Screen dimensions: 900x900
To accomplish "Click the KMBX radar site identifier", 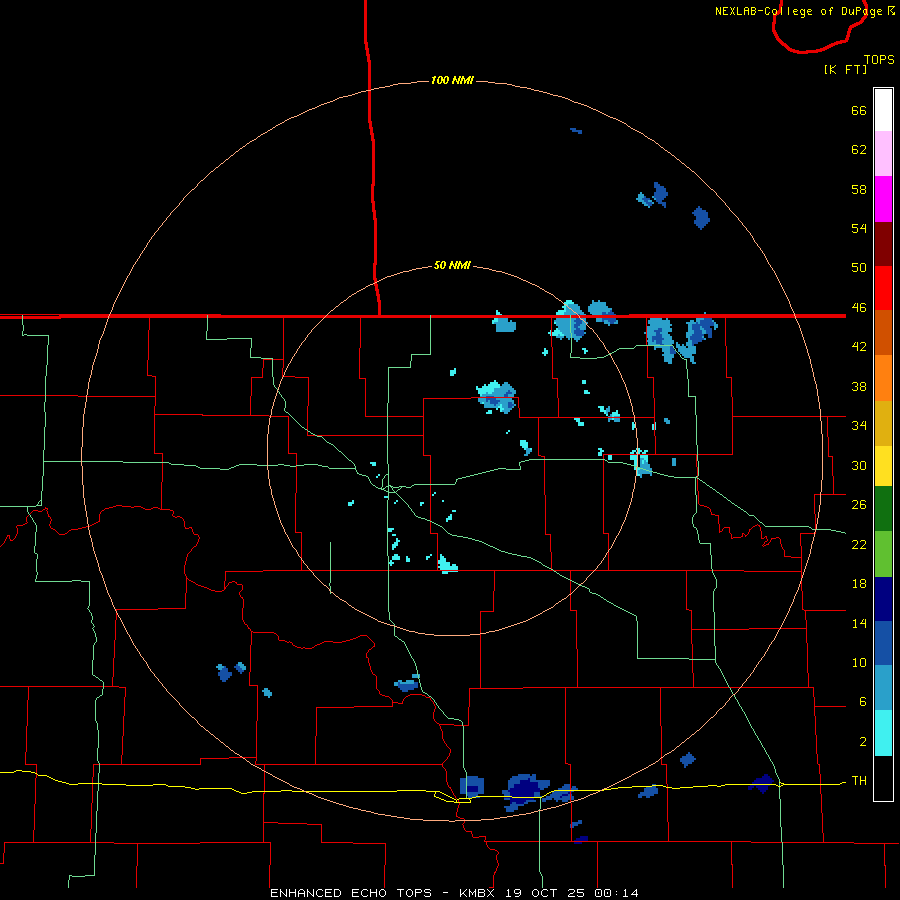I will (479, 893).
